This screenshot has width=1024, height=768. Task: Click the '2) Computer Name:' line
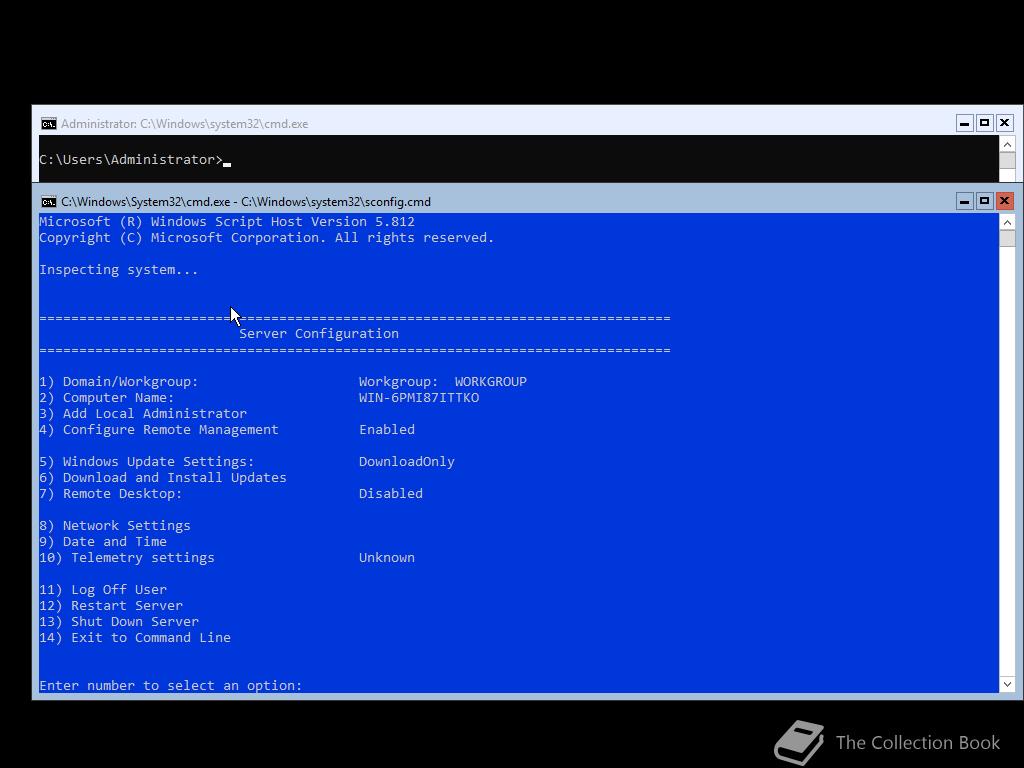[x=106, y=398]
